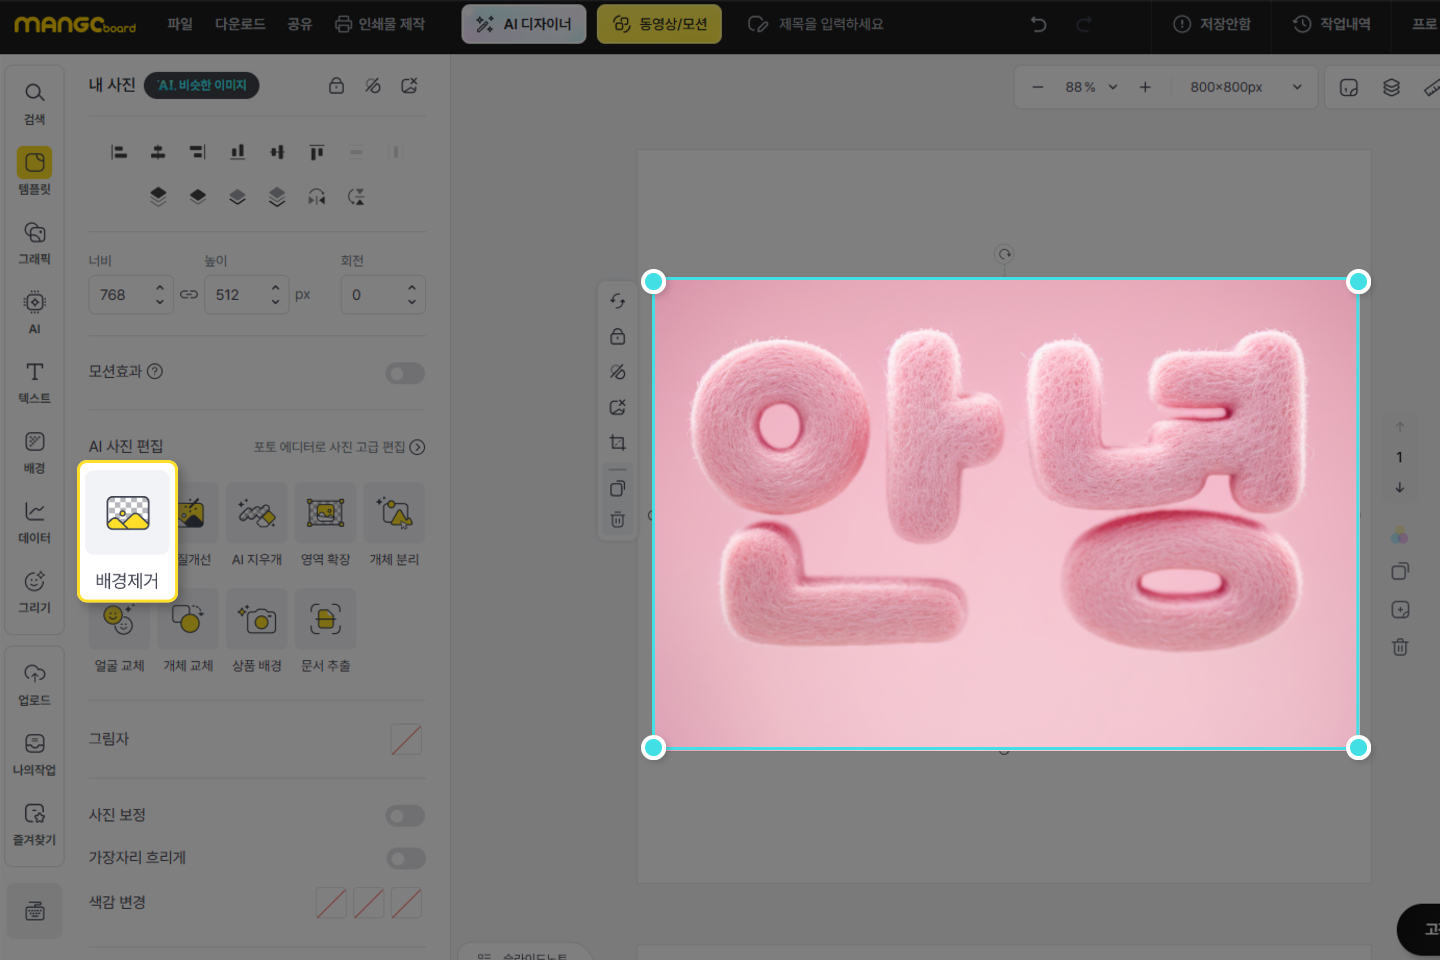
Task: Open 텍스트 text sidebar panel
Action: click(x=35, y=382)
